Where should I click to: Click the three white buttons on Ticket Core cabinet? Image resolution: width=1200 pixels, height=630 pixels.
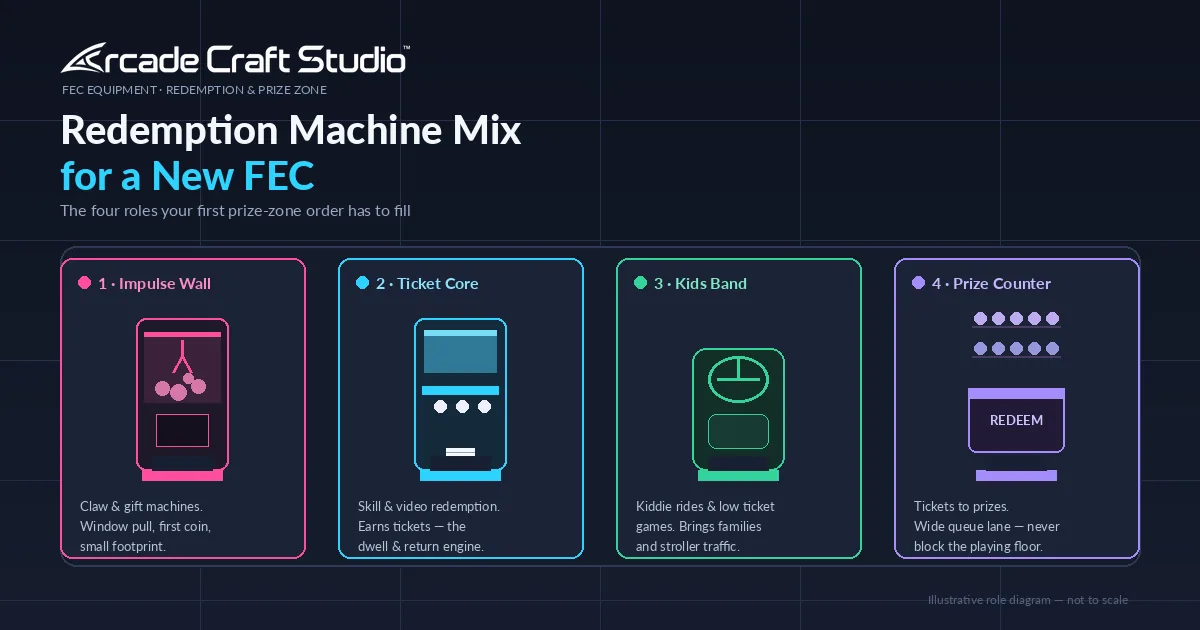point(462,407)
